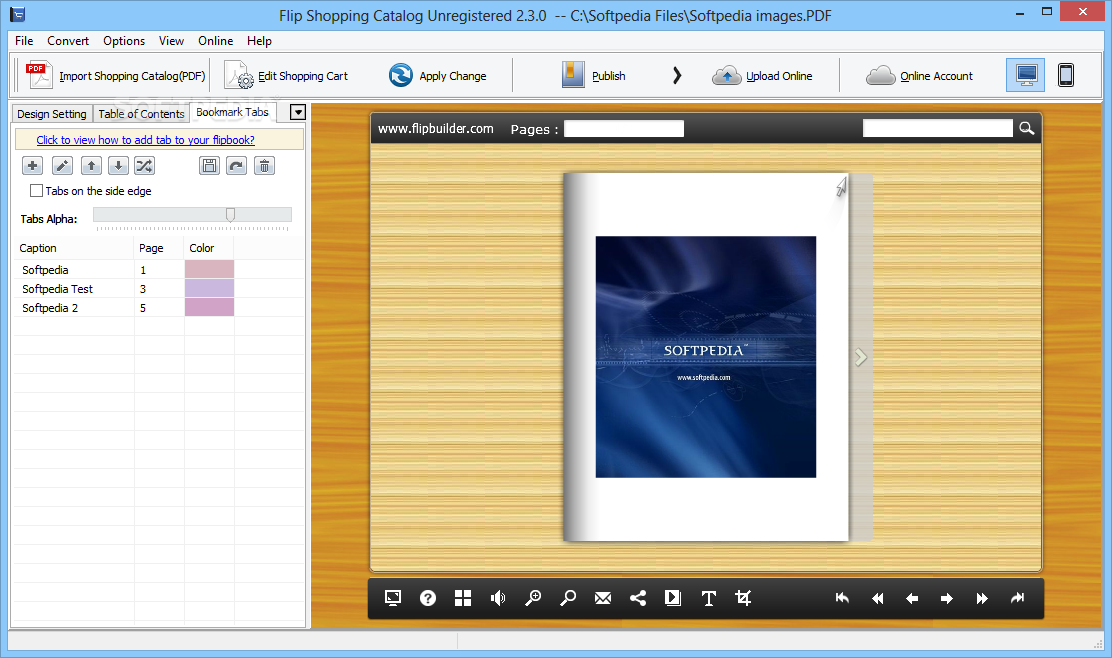Skip forward double-right arrow
This screenshot has width=1112, height=658.
pyautogui.click(x=982, y=598)
